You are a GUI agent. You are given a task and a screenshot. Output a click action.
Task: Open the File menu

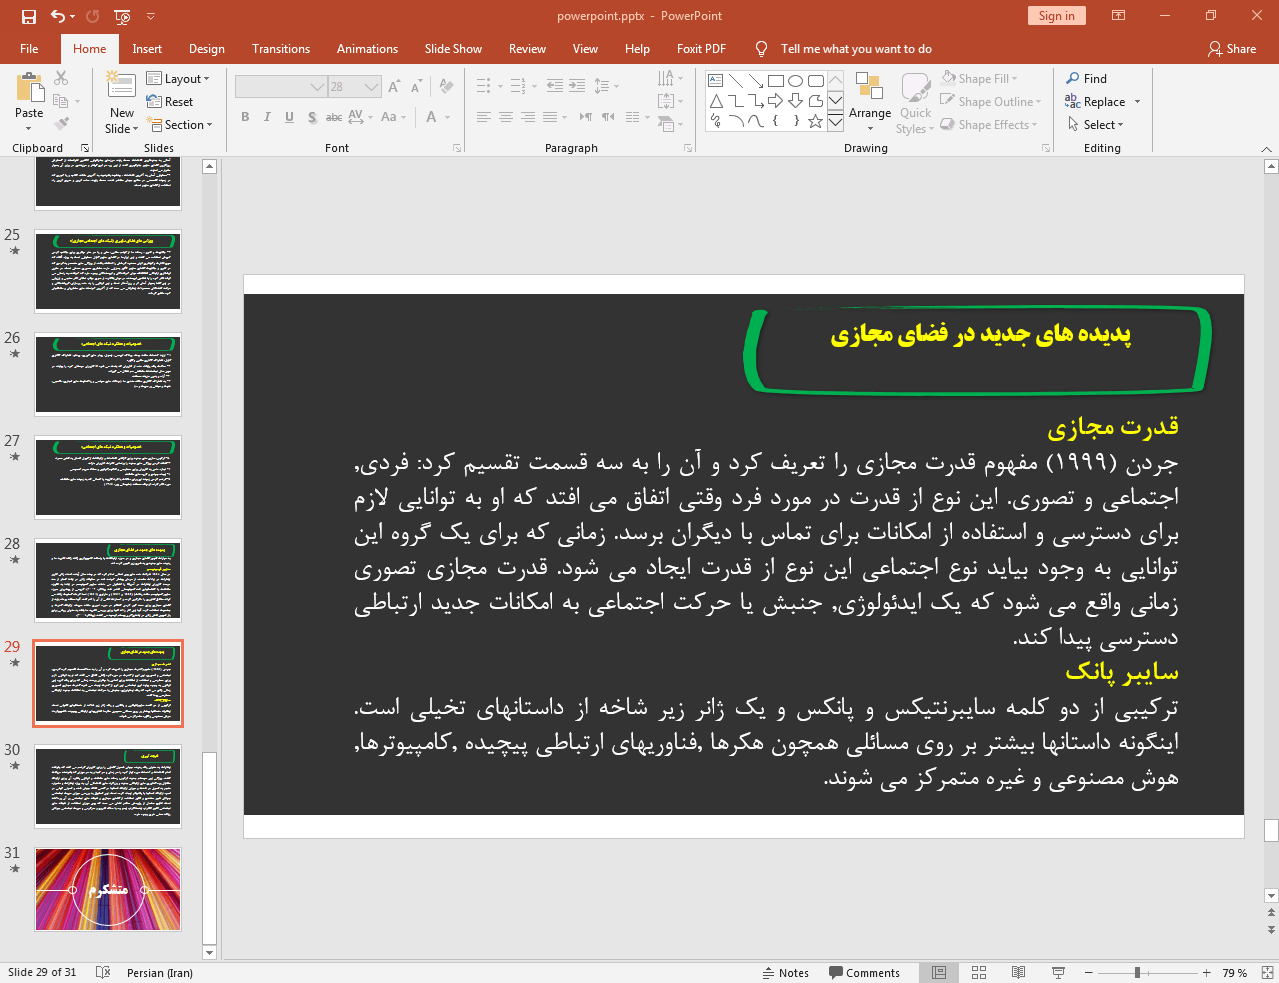pos(29,48)
